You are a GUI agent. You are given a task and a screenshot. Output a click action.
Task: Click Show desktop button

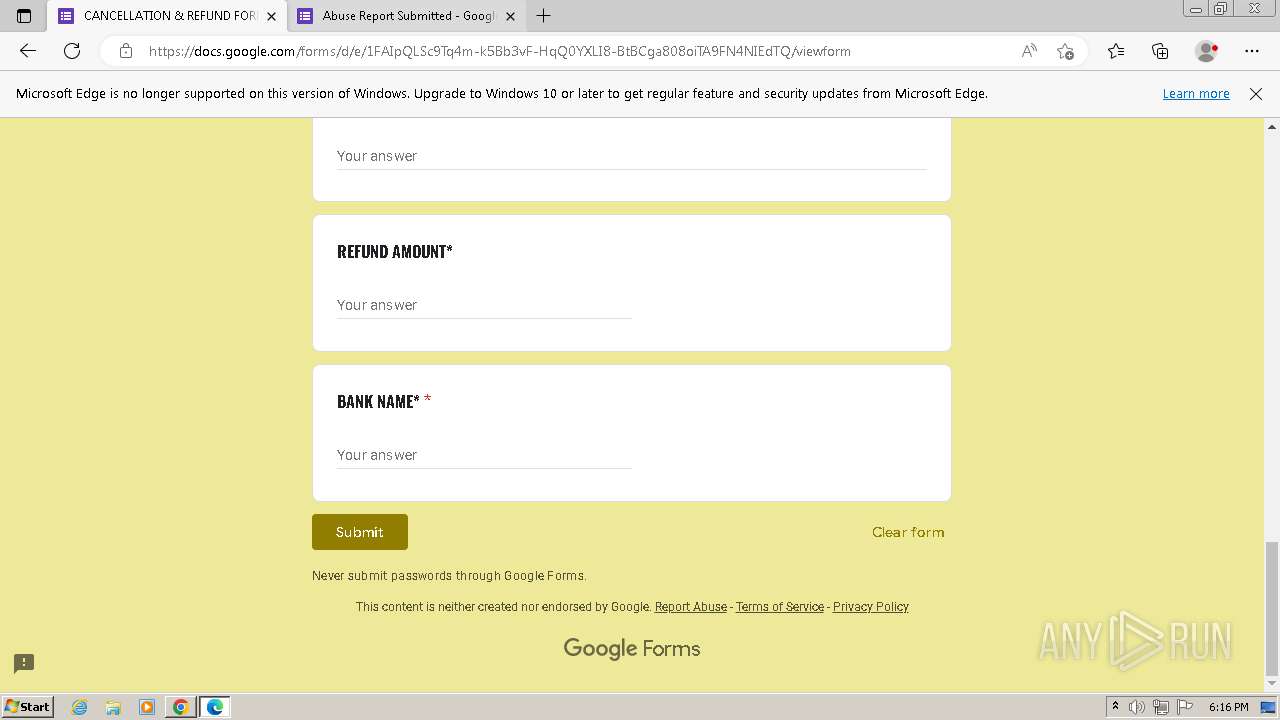[x=1268, y=707]
